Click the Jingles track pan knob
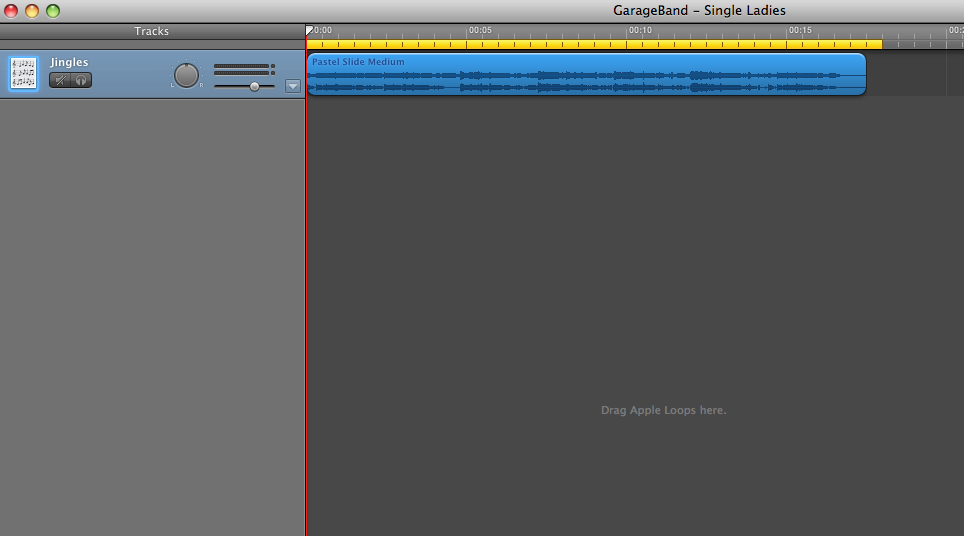 tap(187, 75)
